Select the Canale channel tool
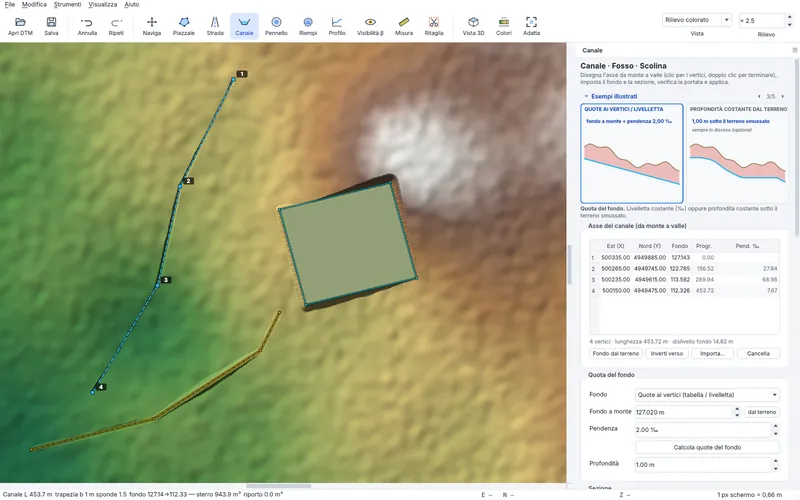800x500 pixels. (244, 26)
